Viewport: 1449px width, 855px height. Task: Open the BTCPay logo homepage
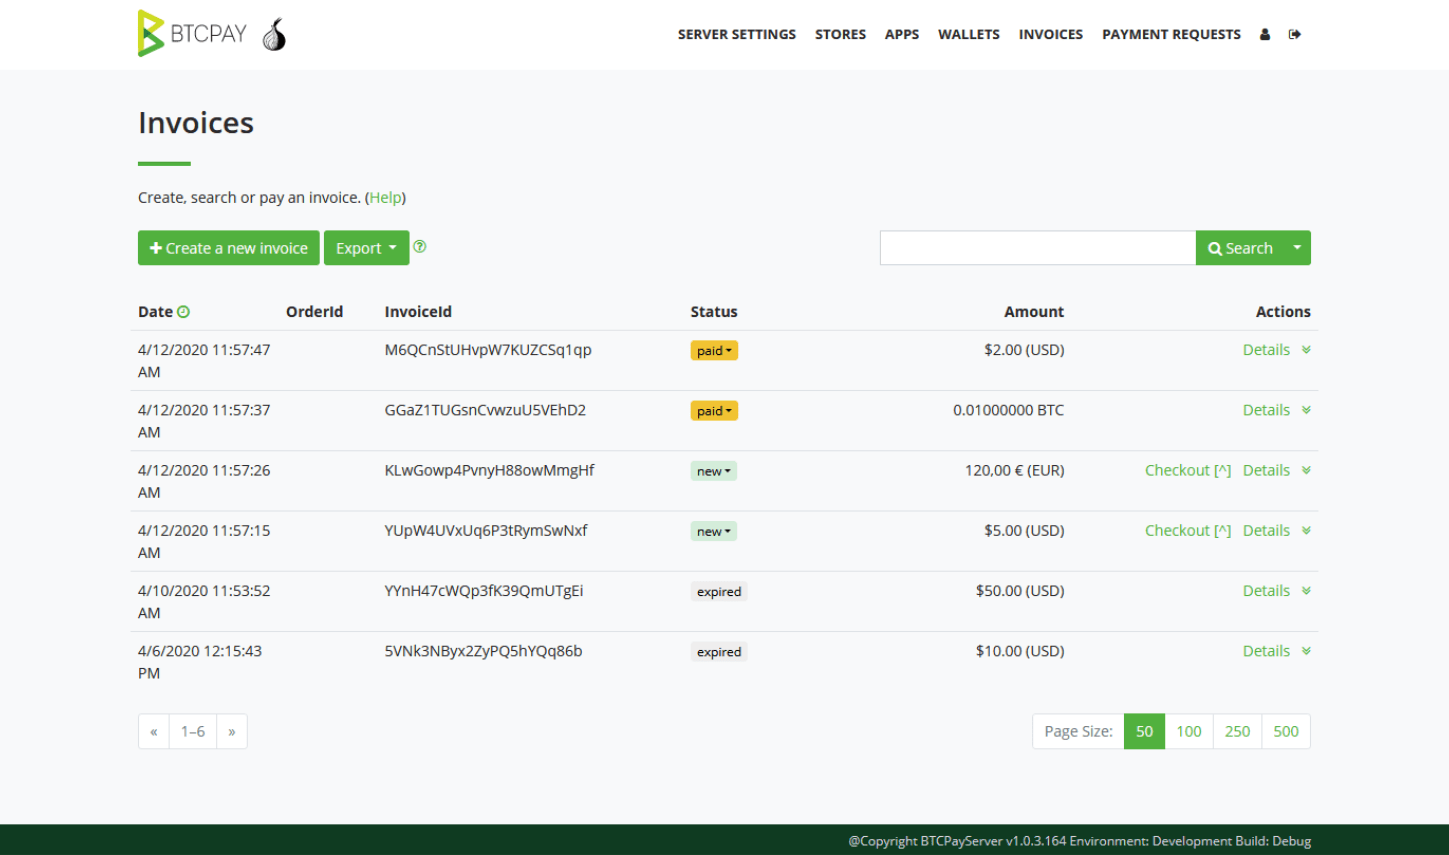(x=191, y=33)
